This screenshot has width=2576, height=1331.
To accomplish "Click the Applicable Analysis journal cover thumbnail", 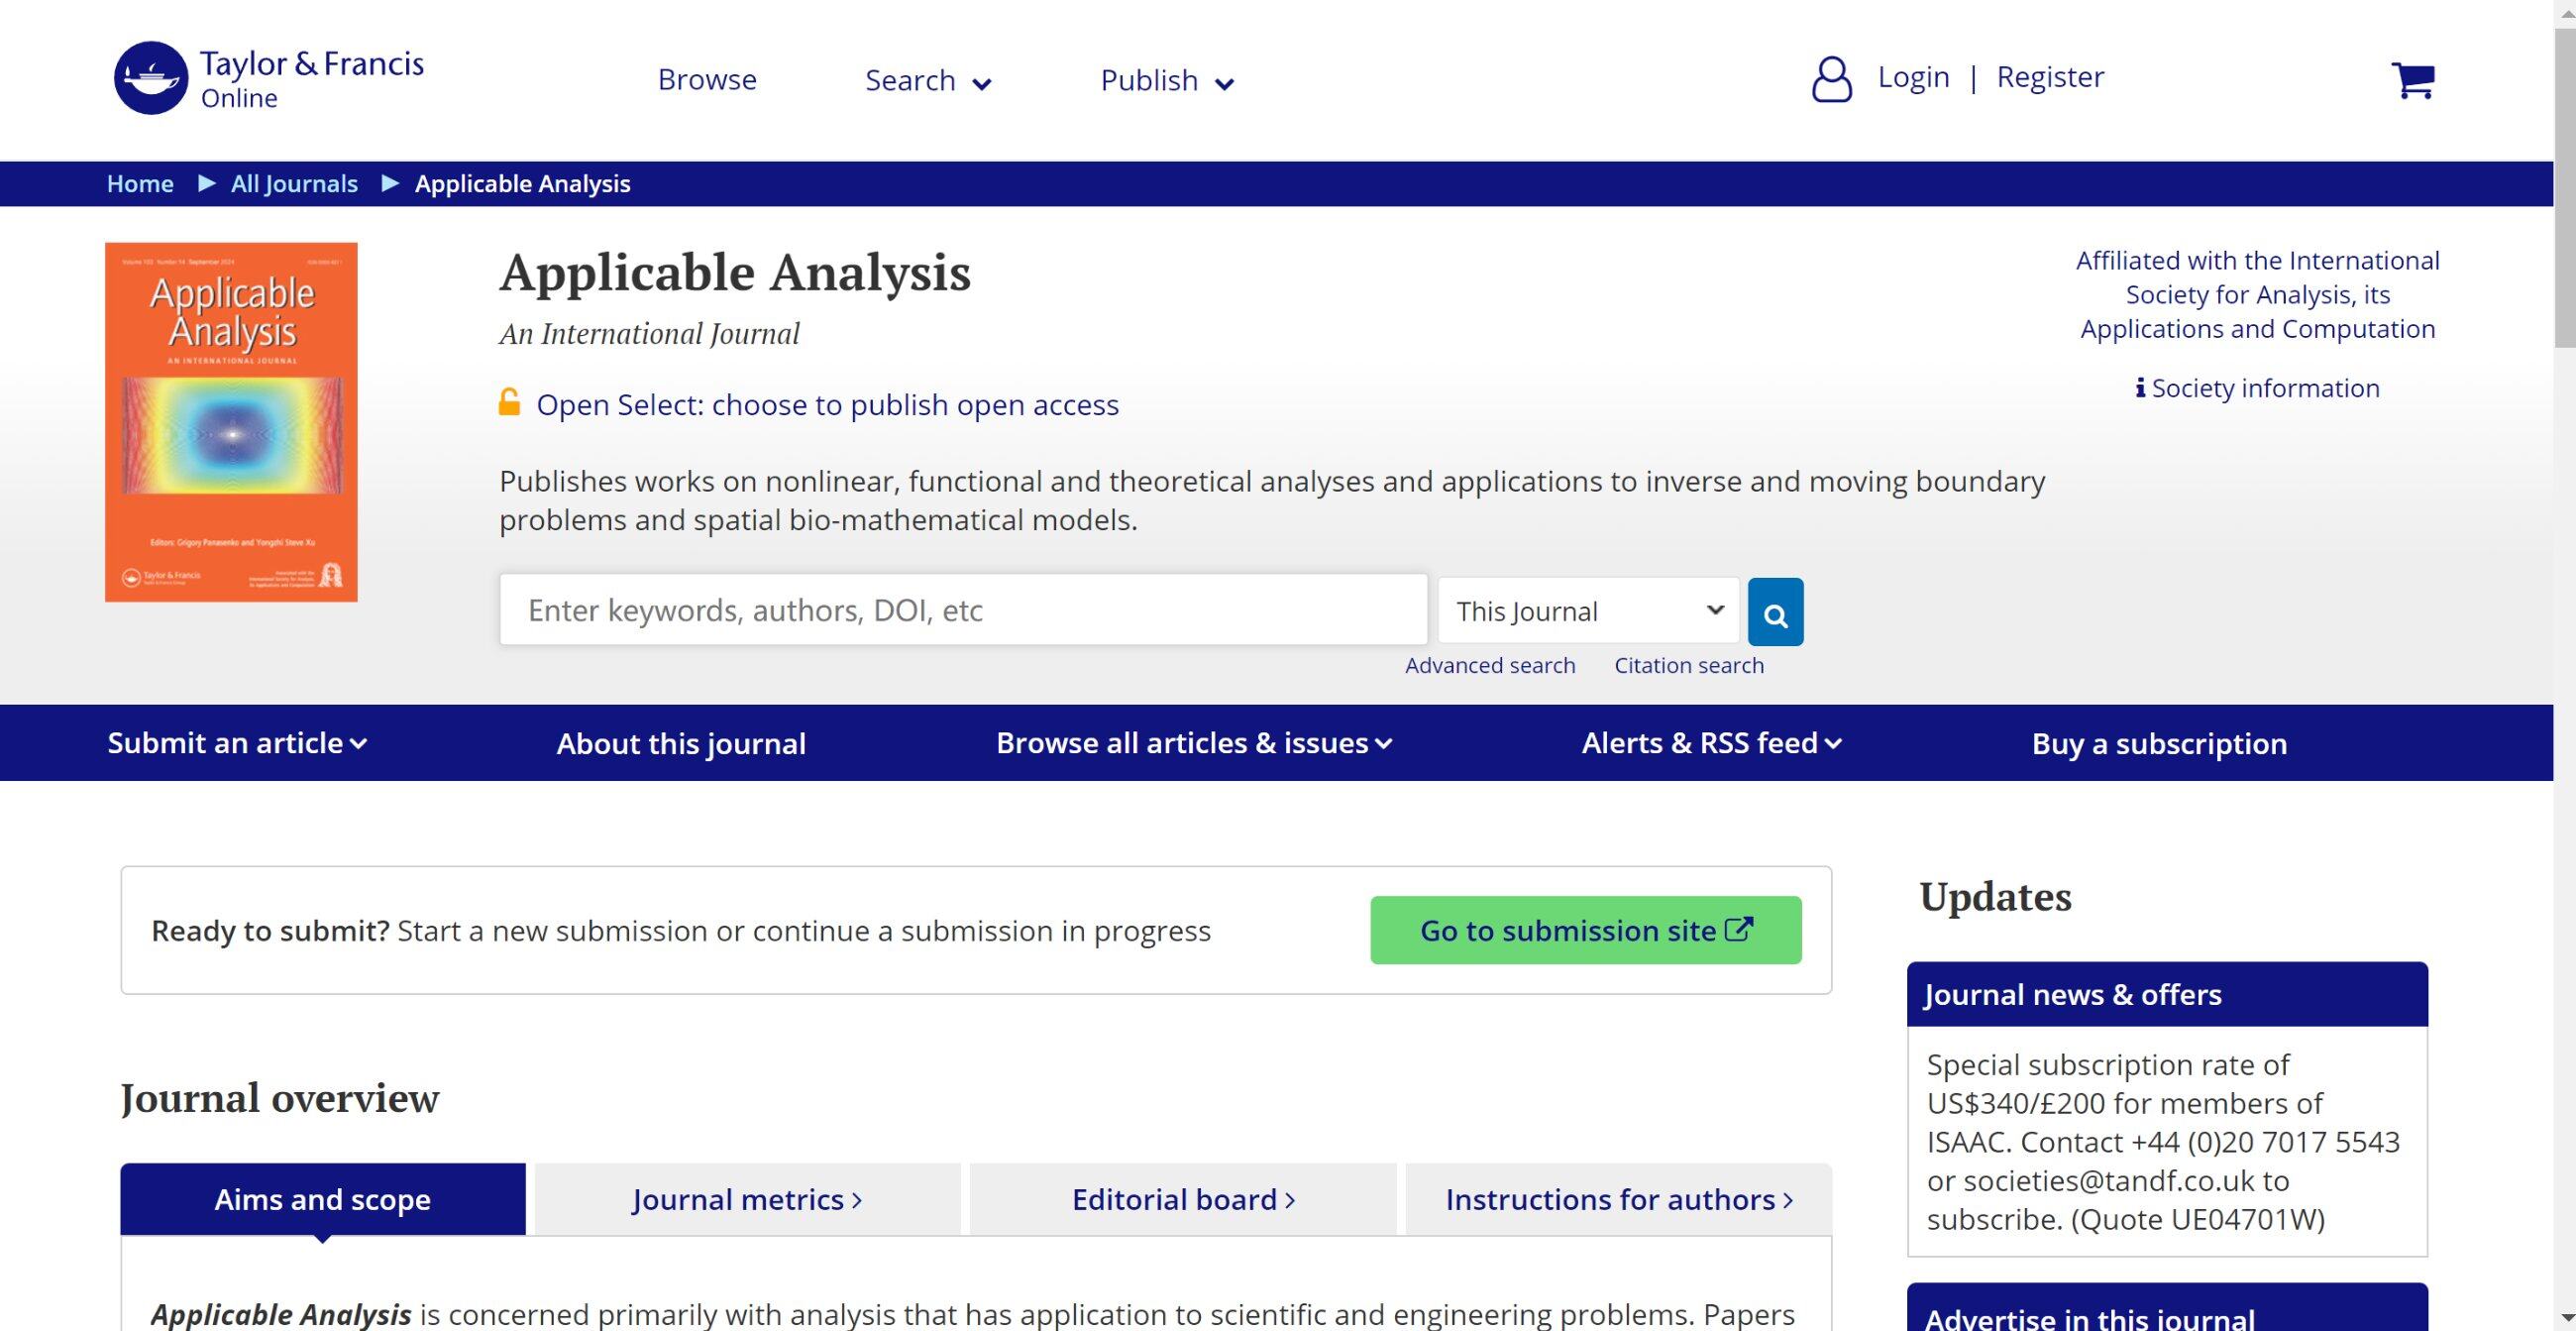I will [x=231, y=422].
